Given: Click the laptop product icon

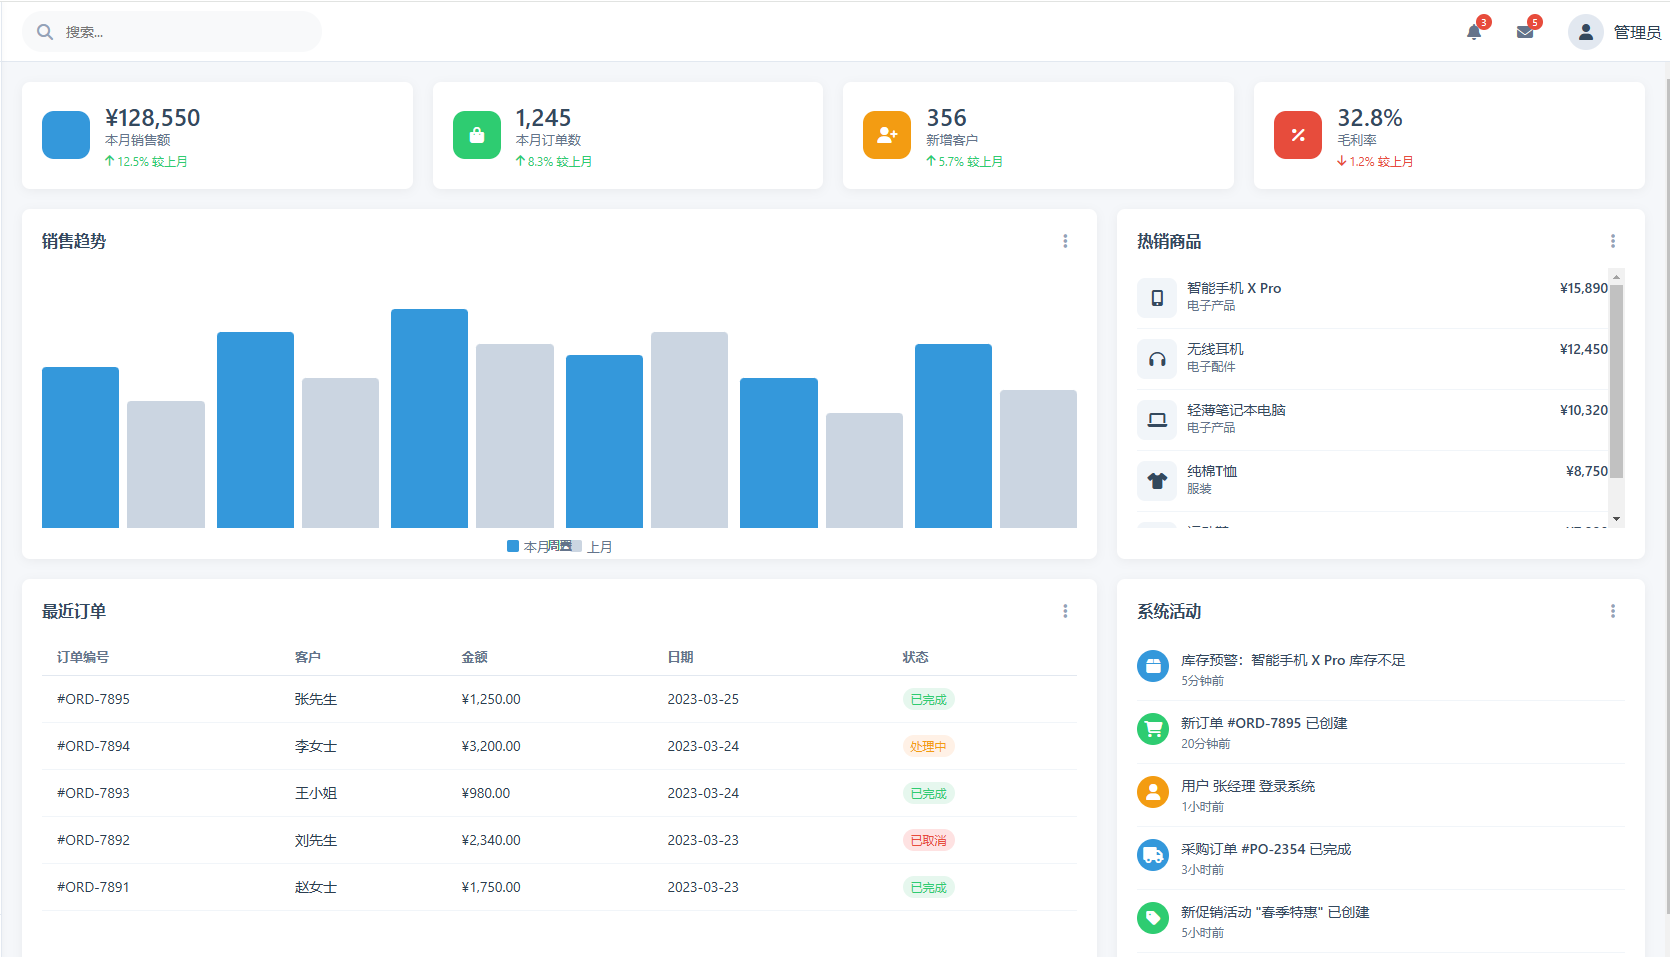Looking at the screenshot, I should 1157,420.
